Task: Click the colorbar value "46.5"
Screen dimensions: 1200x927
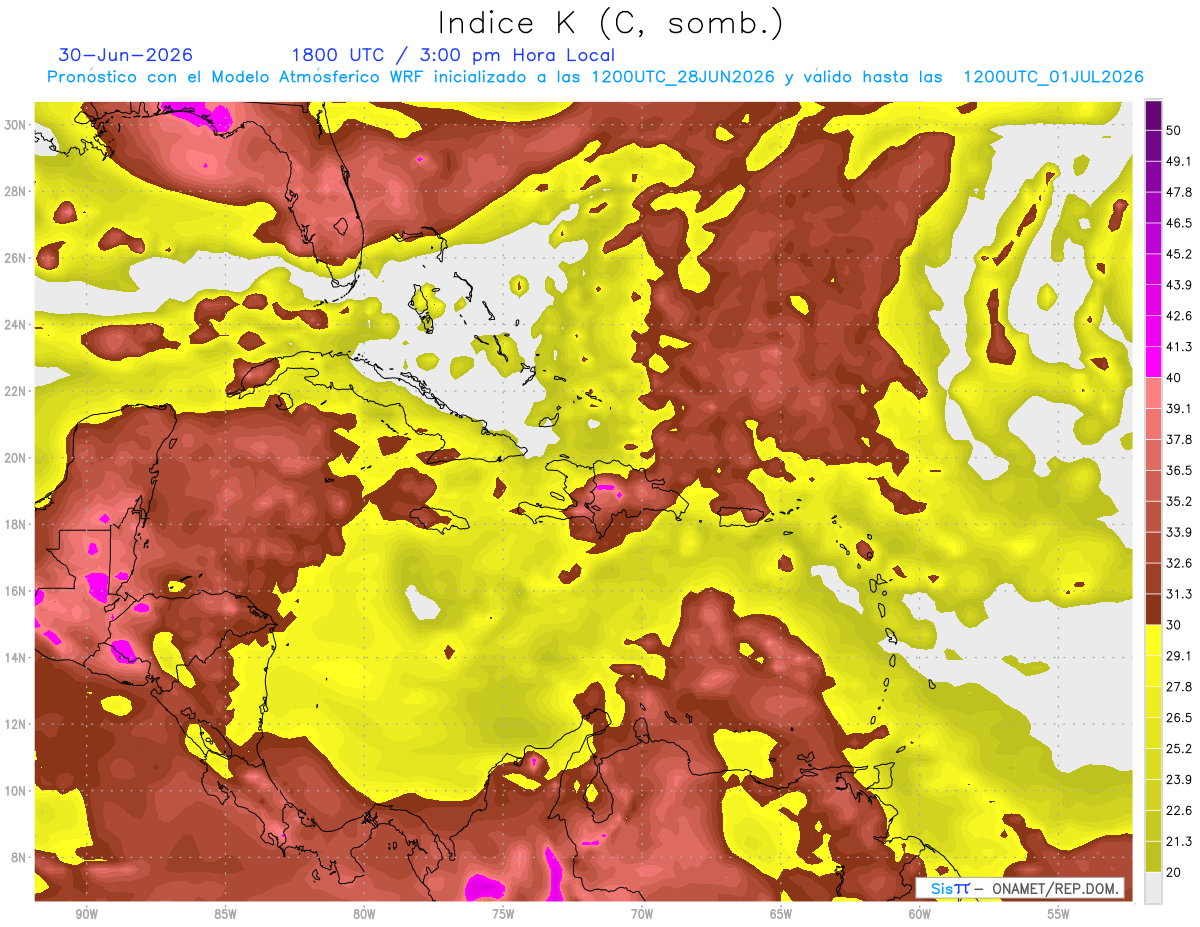Action: click(x=1180, y=223)
